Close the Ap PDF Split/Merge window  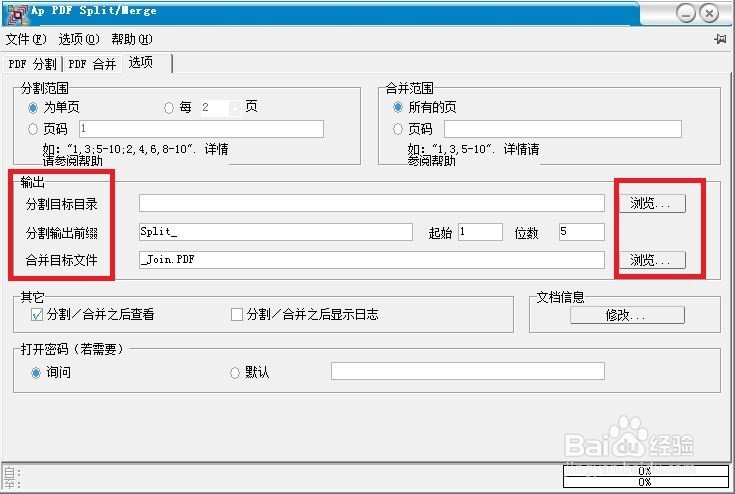click(x=709, y=13)
